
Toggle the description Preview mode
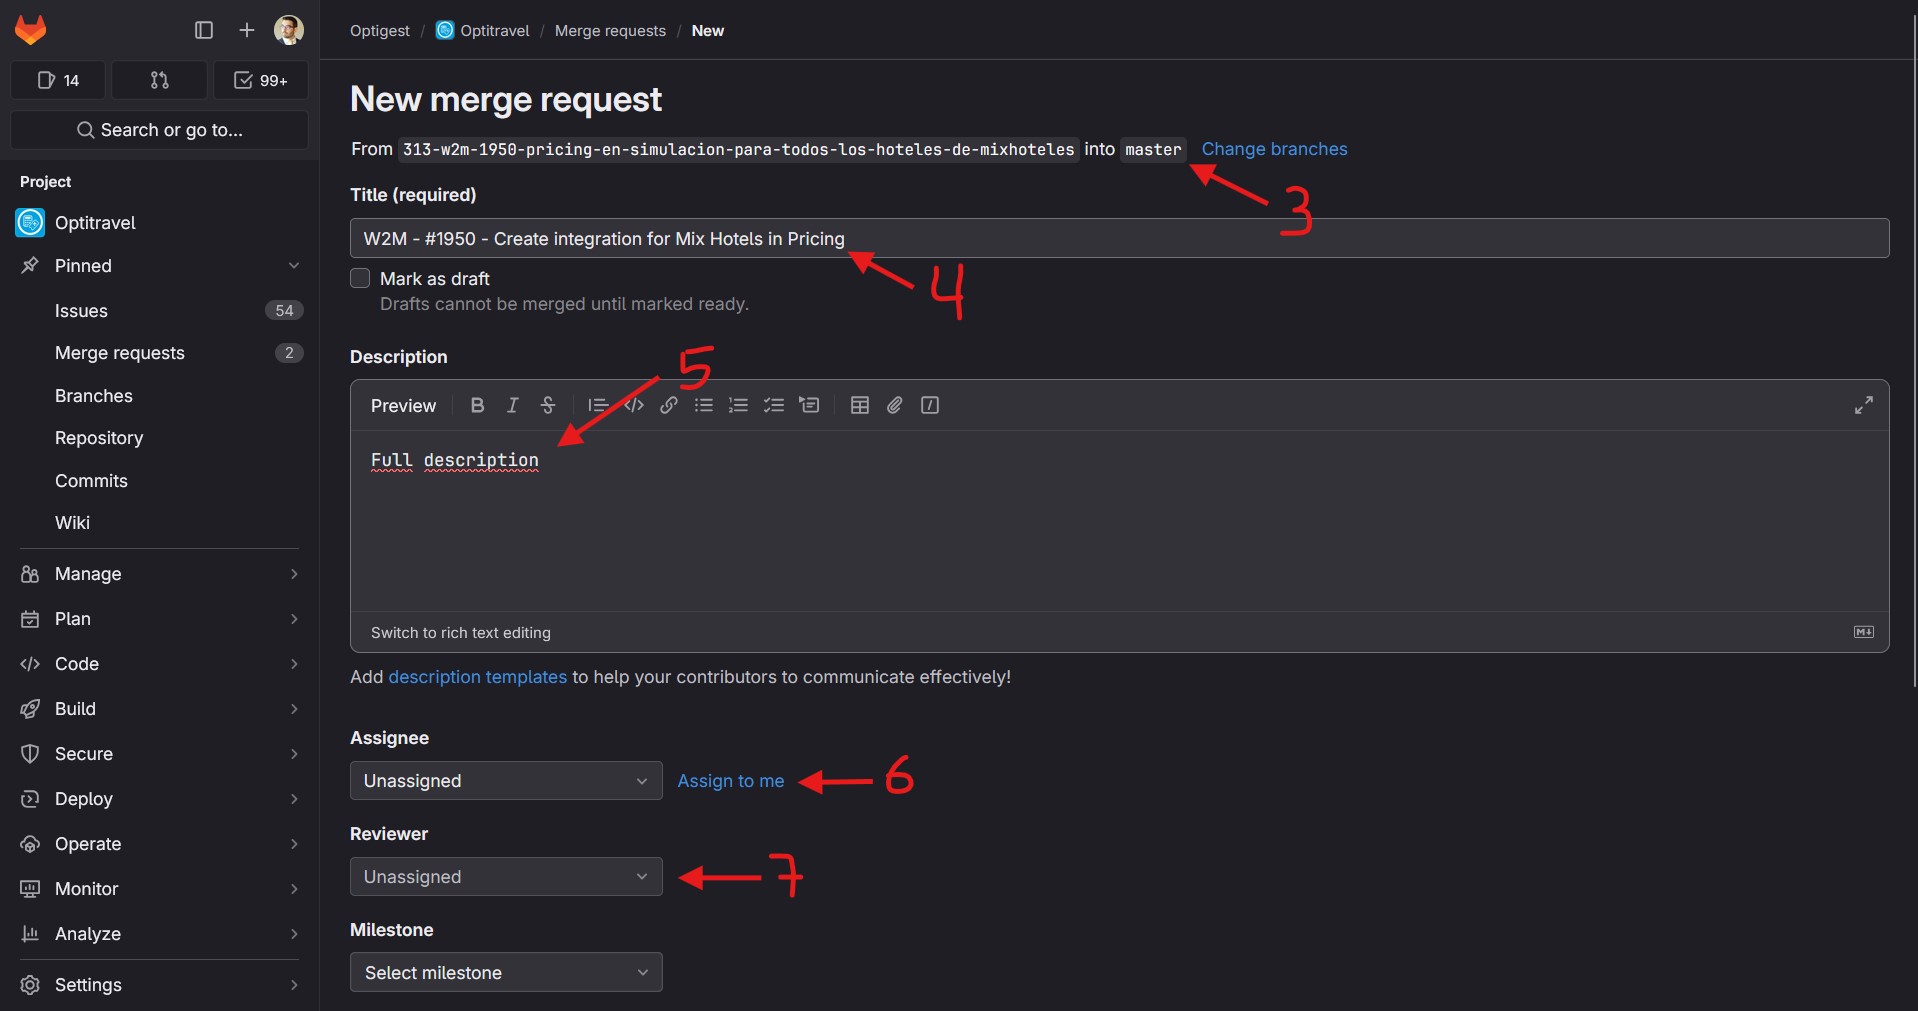403,406
